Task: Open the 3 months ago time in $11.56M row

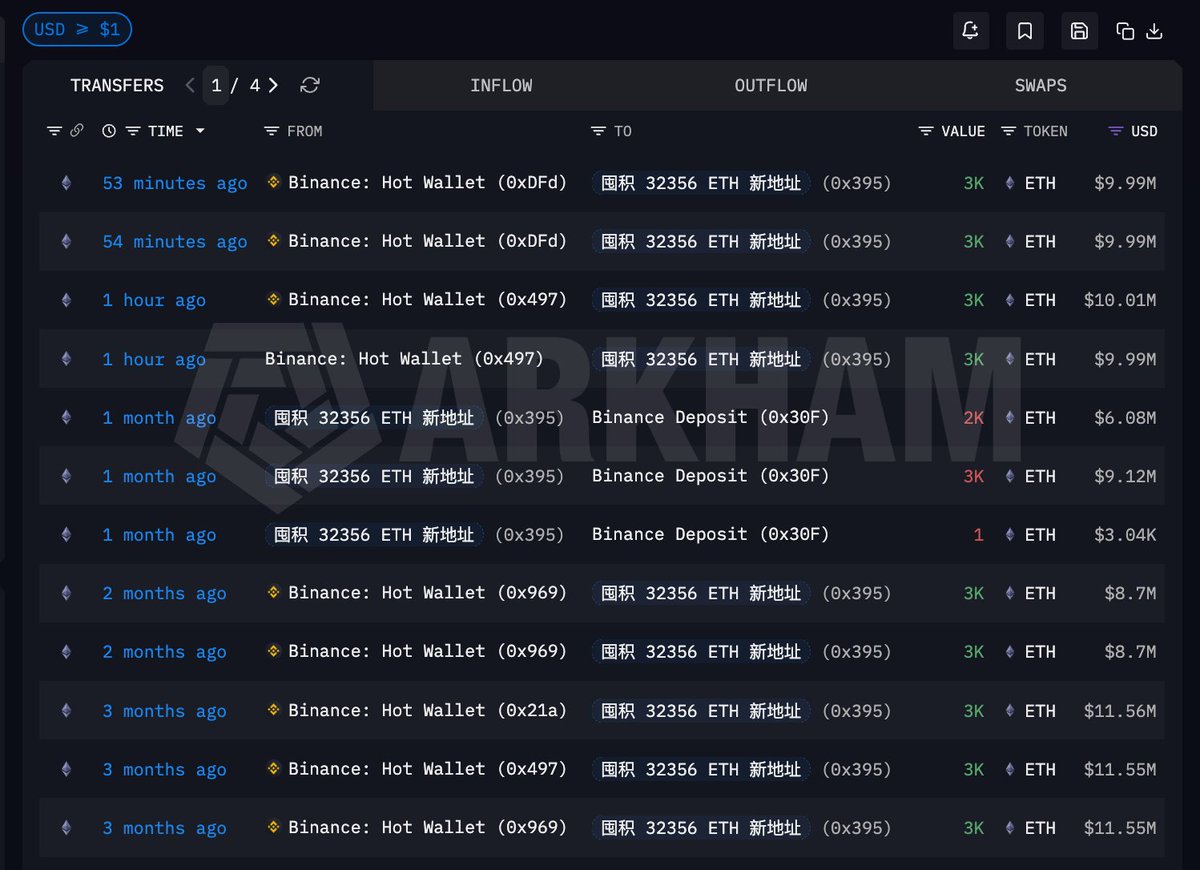Action: pos(164,711)
